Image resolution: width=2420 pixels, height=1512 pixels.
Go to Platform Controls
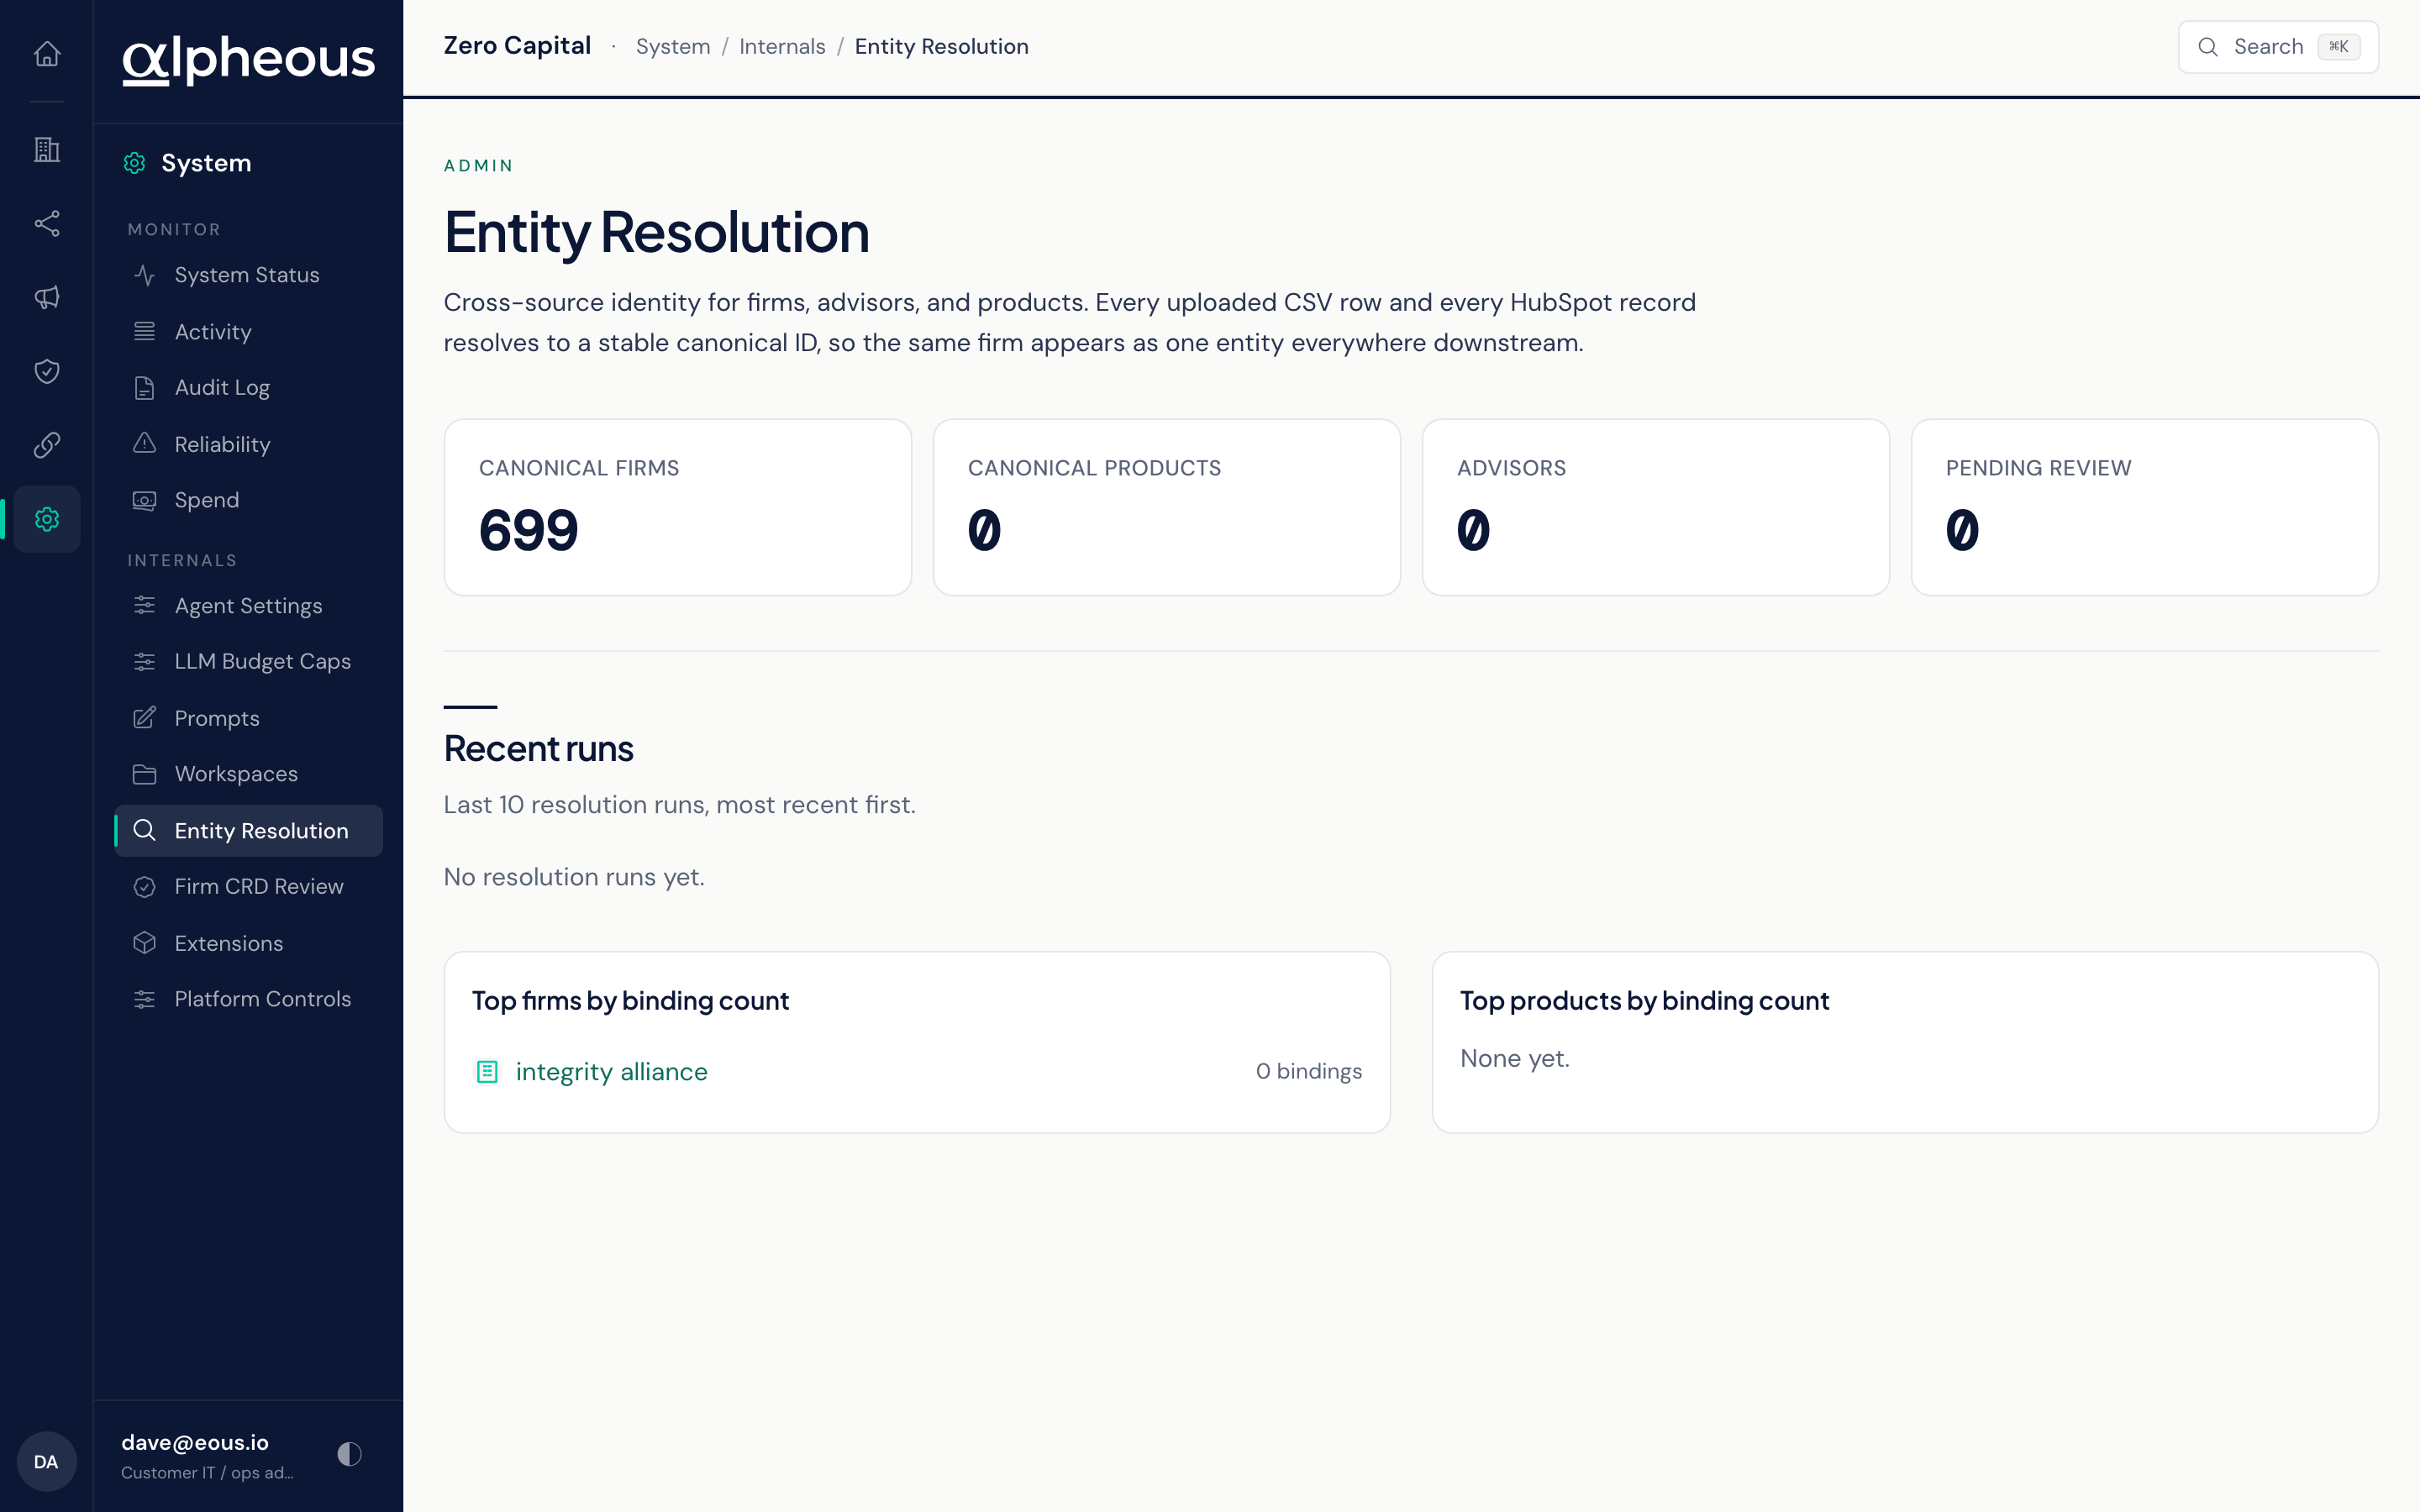click(x=248, y=999)
